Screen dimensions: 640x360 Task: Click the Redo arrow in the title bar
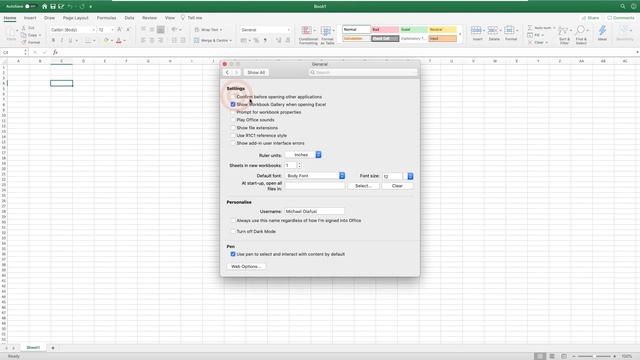pyautogui.click(x=82, y=7)
